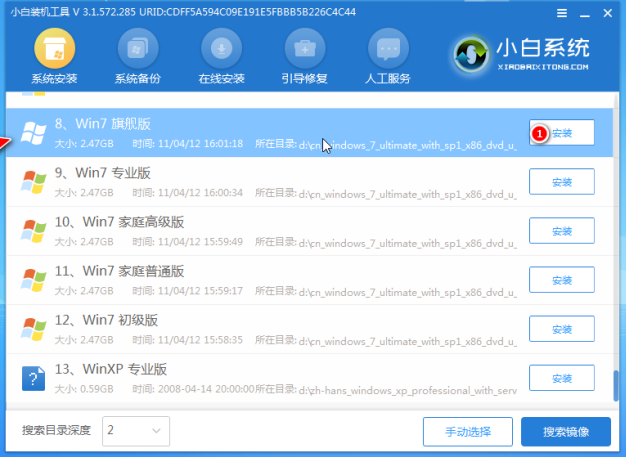Click the 小白系统 logo
The image size is (626, 457).
[520, 52]
